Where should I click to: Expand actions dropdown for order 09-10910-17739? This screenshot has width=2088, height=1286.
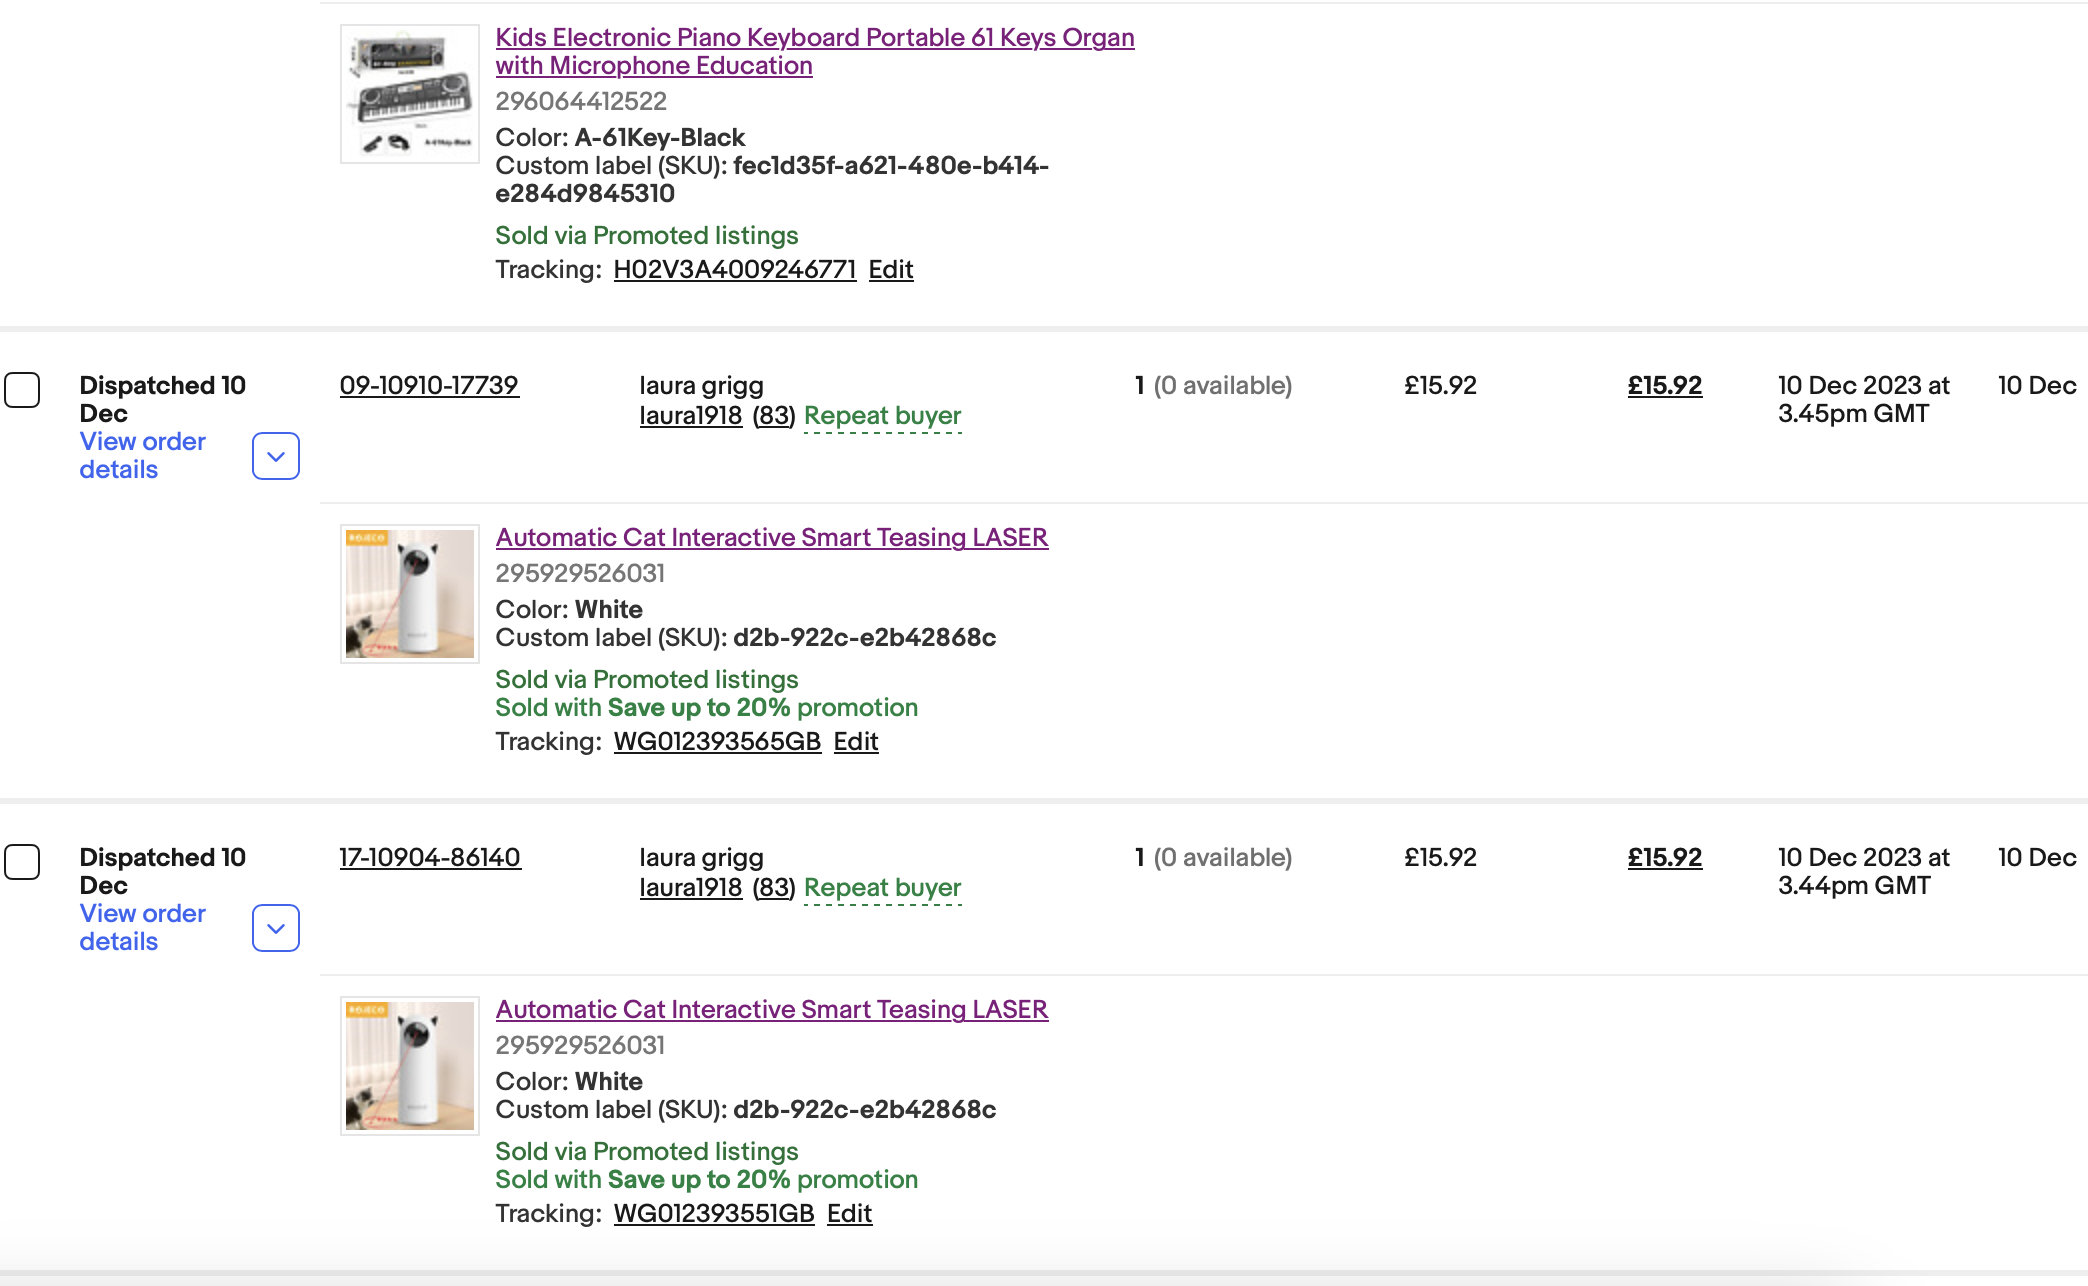[276, 456]
